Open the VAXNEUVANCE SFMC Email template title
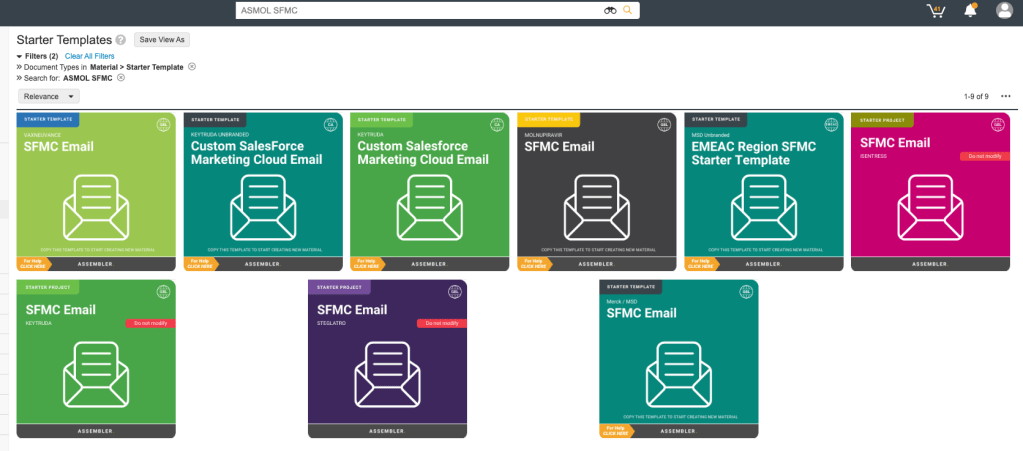Viewport: 1023px width, 451px height. coord(59,147)
